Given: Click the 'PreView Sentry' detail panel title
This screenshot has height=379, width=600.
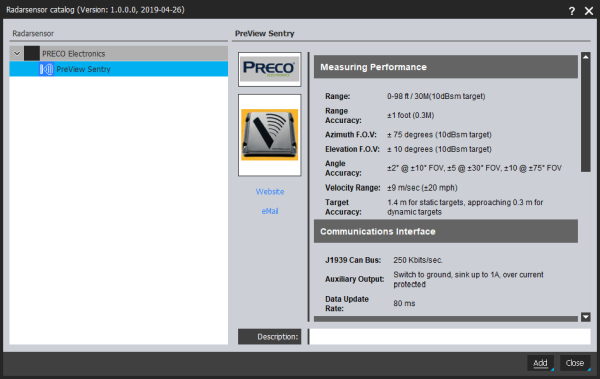Looking at the screenshot, I should (x=264, y=33).
